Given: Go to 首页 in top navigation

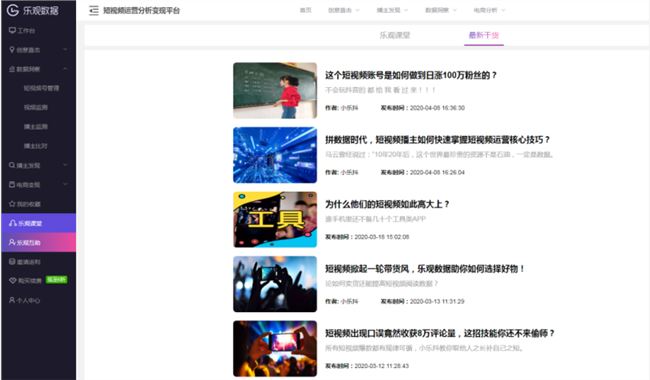Looking at the screenshot, I should (x=306, y=10).
